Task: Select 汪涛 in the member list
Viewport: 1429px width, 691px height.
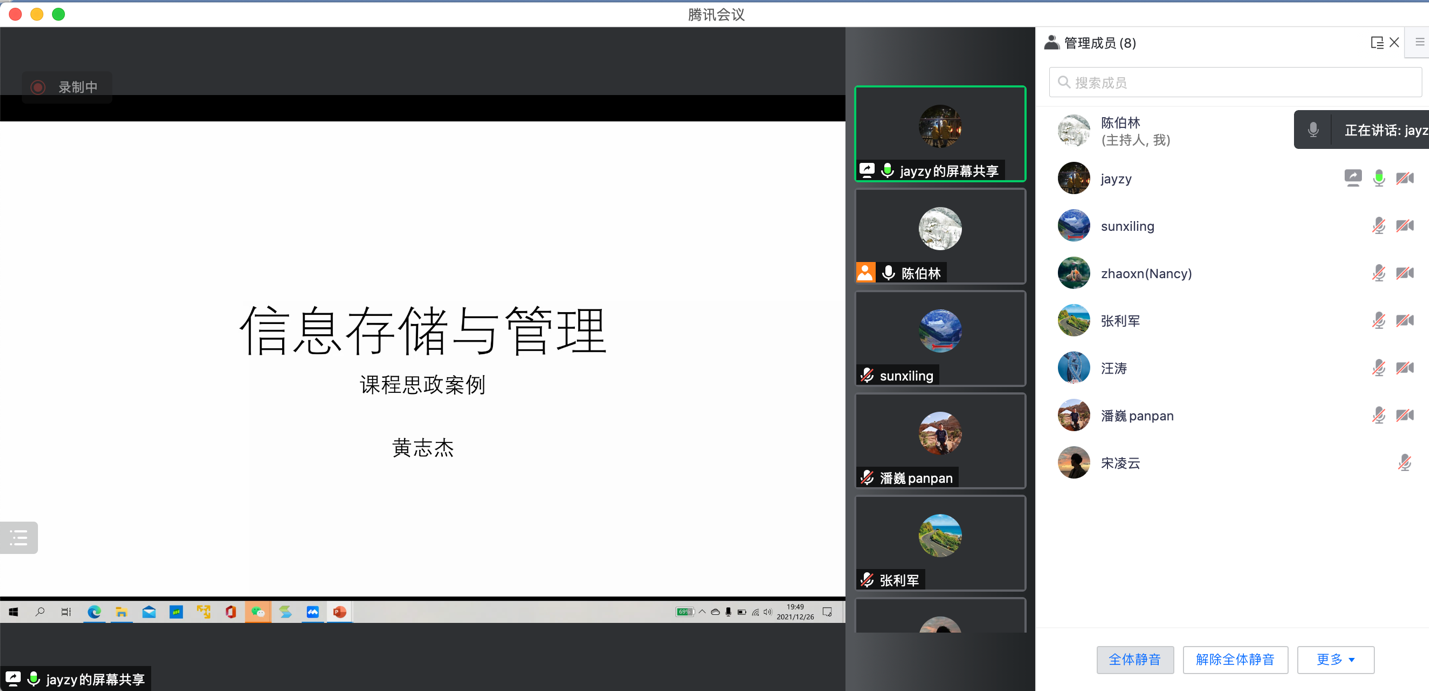Action: click(x=1114, y=368)
